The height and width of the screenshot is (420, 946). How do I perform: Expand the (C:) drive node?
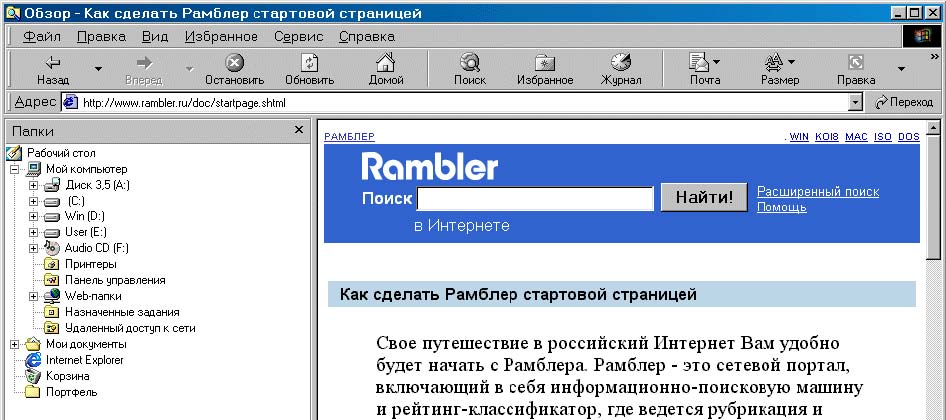[x=33, y=201]
